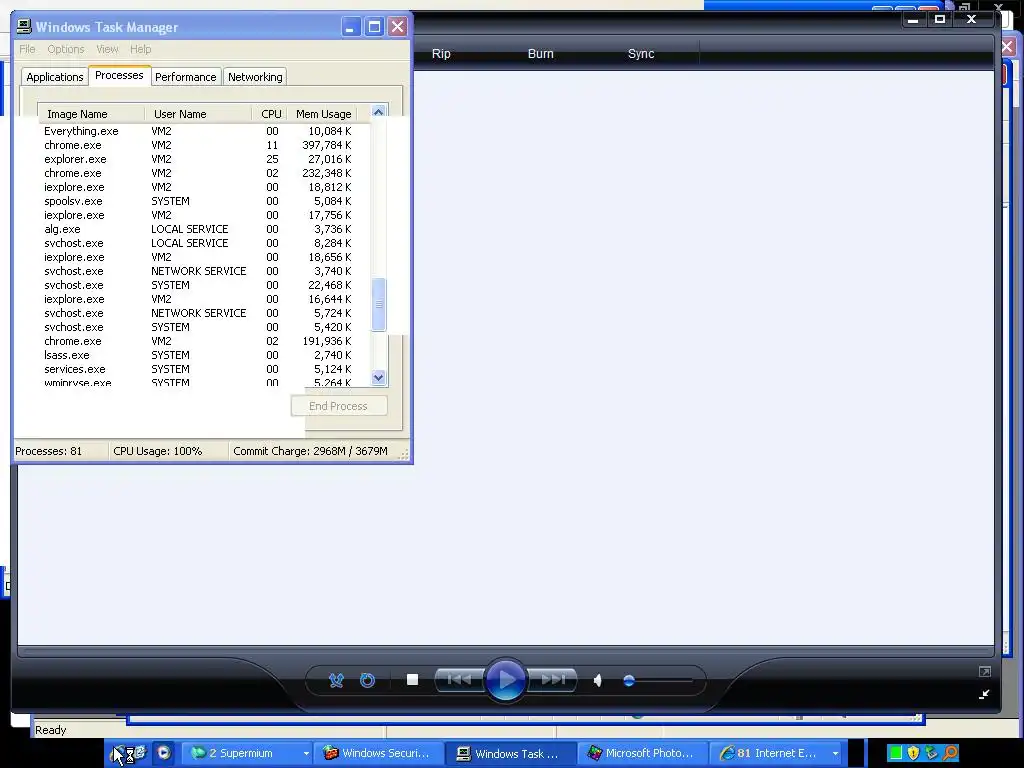Switch to Microsoft Photo taskbar item
This screenshot has height=768, width=1024.
pyautogui.click(x=643, y=753)
